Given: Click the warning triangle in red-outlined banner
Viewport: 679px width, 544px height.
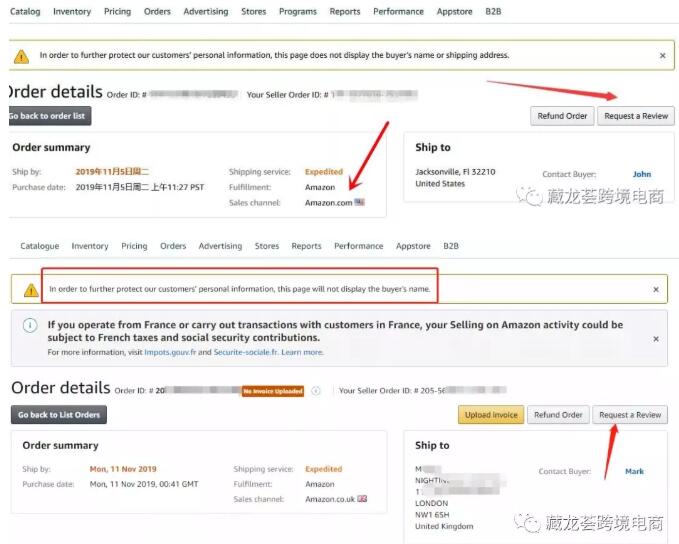Looking at the screenshot, I should click(31, 289).
